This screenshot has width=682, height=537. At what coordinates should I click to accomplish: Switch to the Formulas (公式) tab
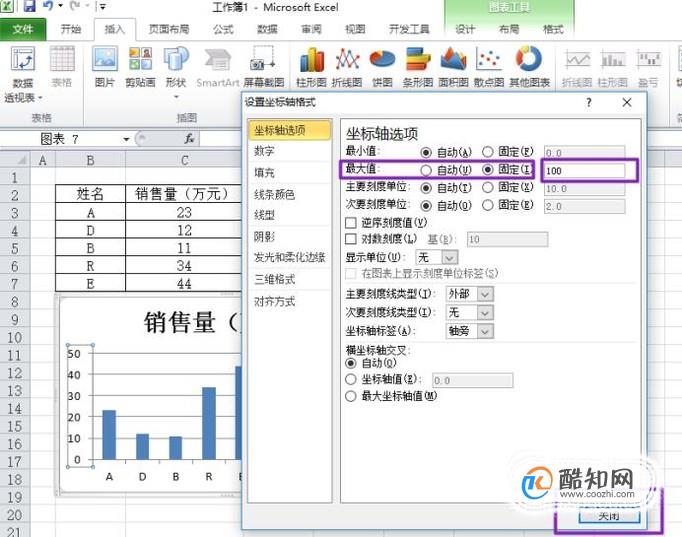click(x=223, y=29)
